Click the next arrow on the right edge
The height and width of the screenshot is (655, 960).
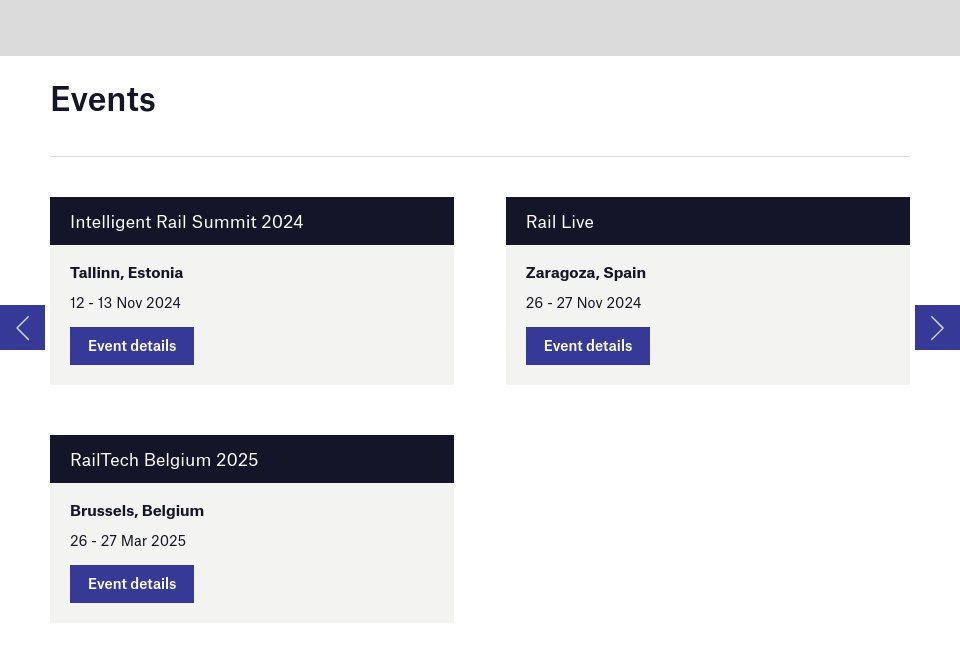(x=937, y=327)
